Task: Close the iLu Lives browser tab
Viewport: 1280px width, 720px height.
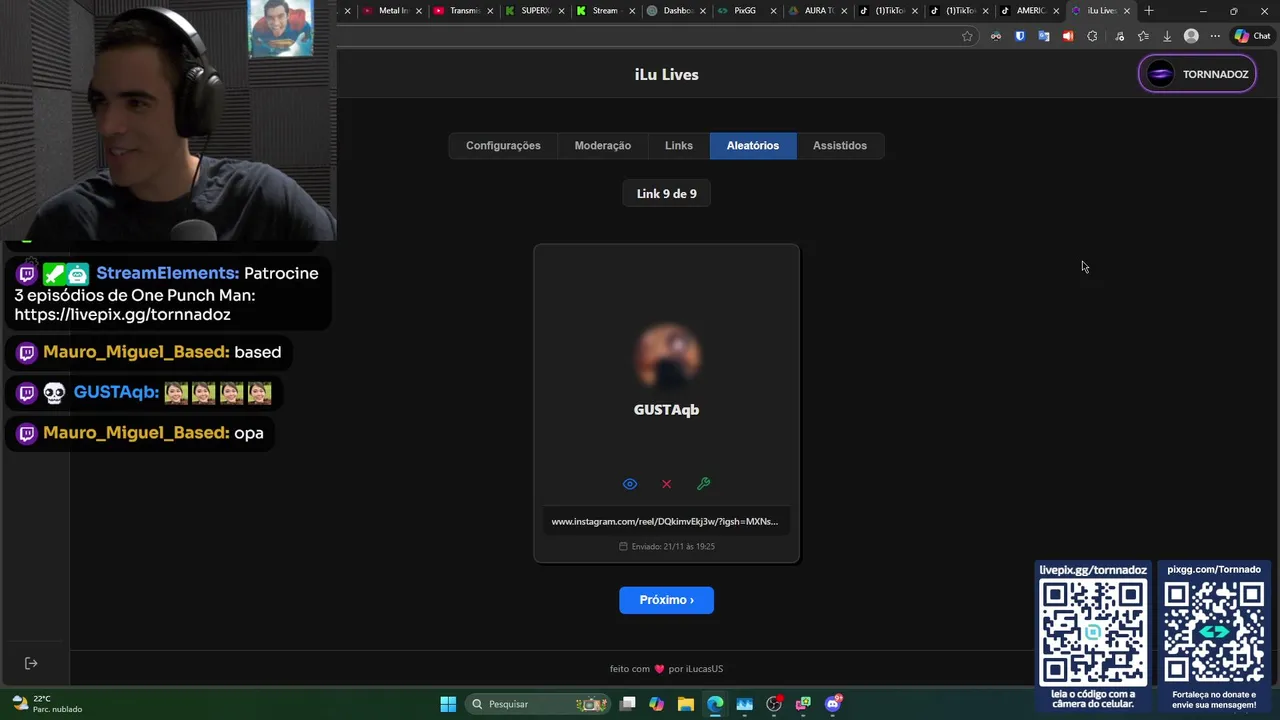Action: click(1127, 11)
